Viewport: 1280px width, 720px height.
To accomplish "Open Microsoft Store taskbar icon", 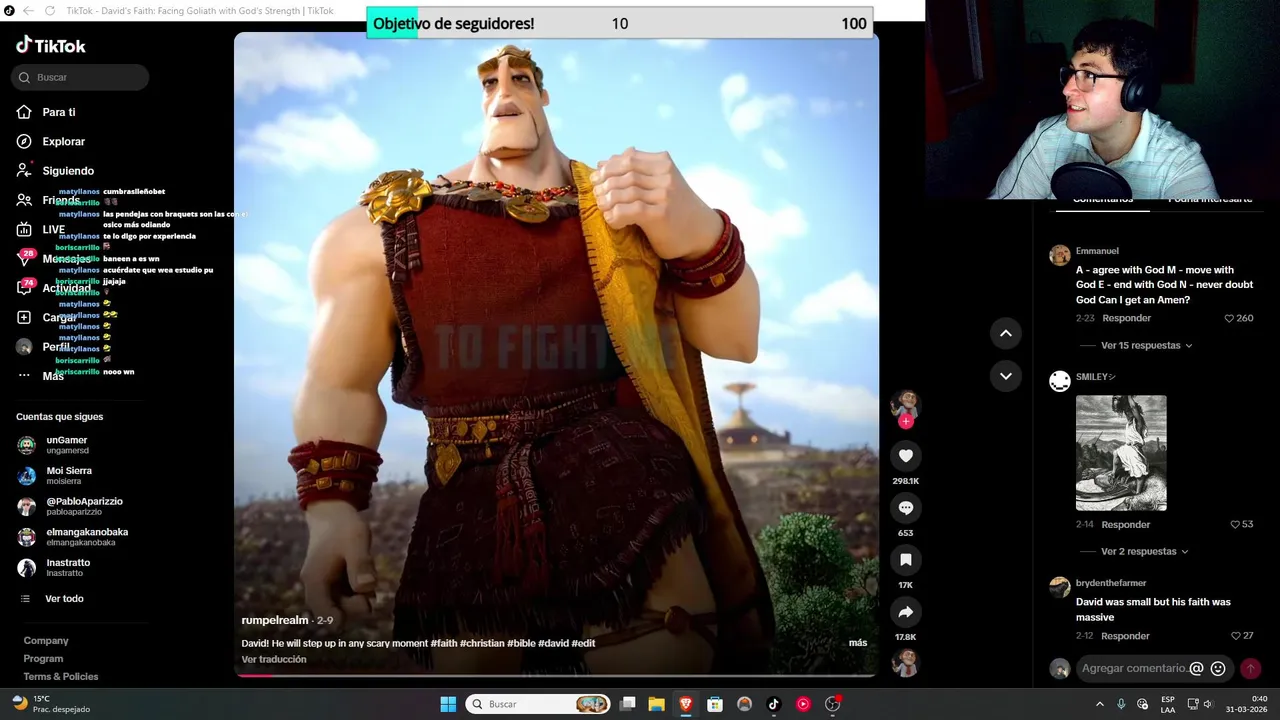I will pyautogui.click(x=715, y=704).
